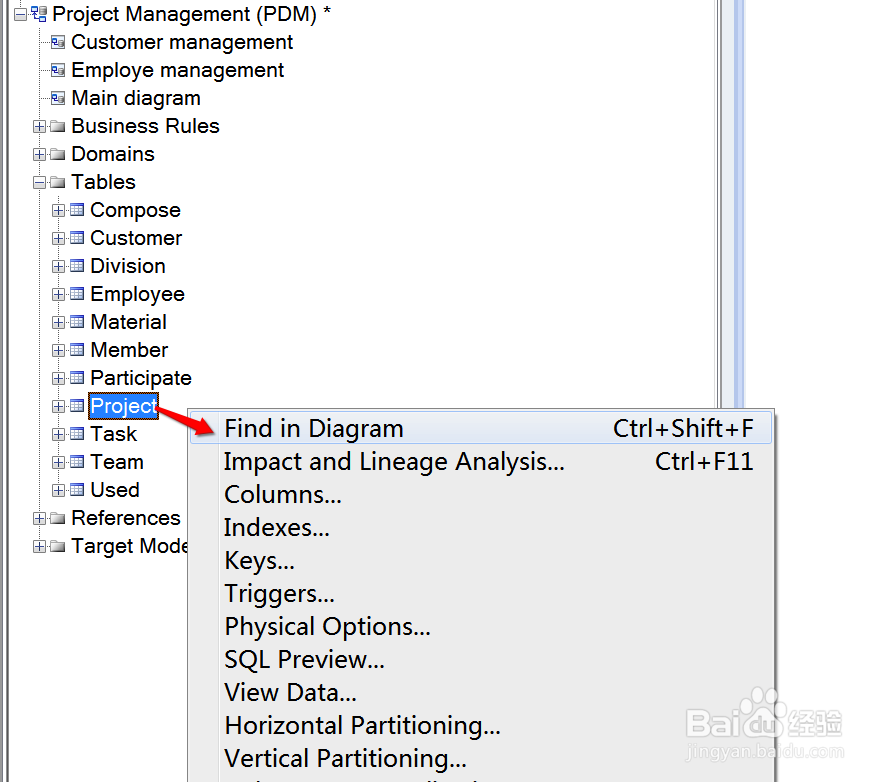This screenshot has width=894, height=782.
Task: Expand the Target Models folder
Action: (39, 546)
